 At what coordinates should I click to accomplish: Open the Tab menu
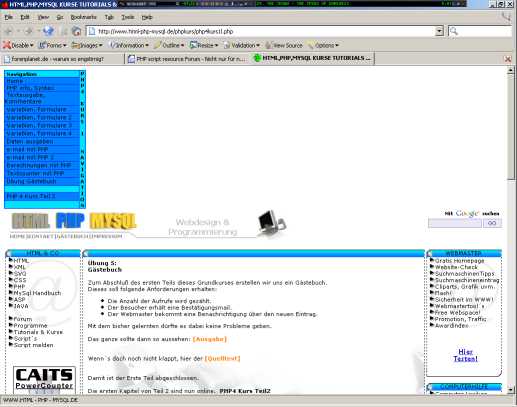pyautogui.click(x=109, y=17)
